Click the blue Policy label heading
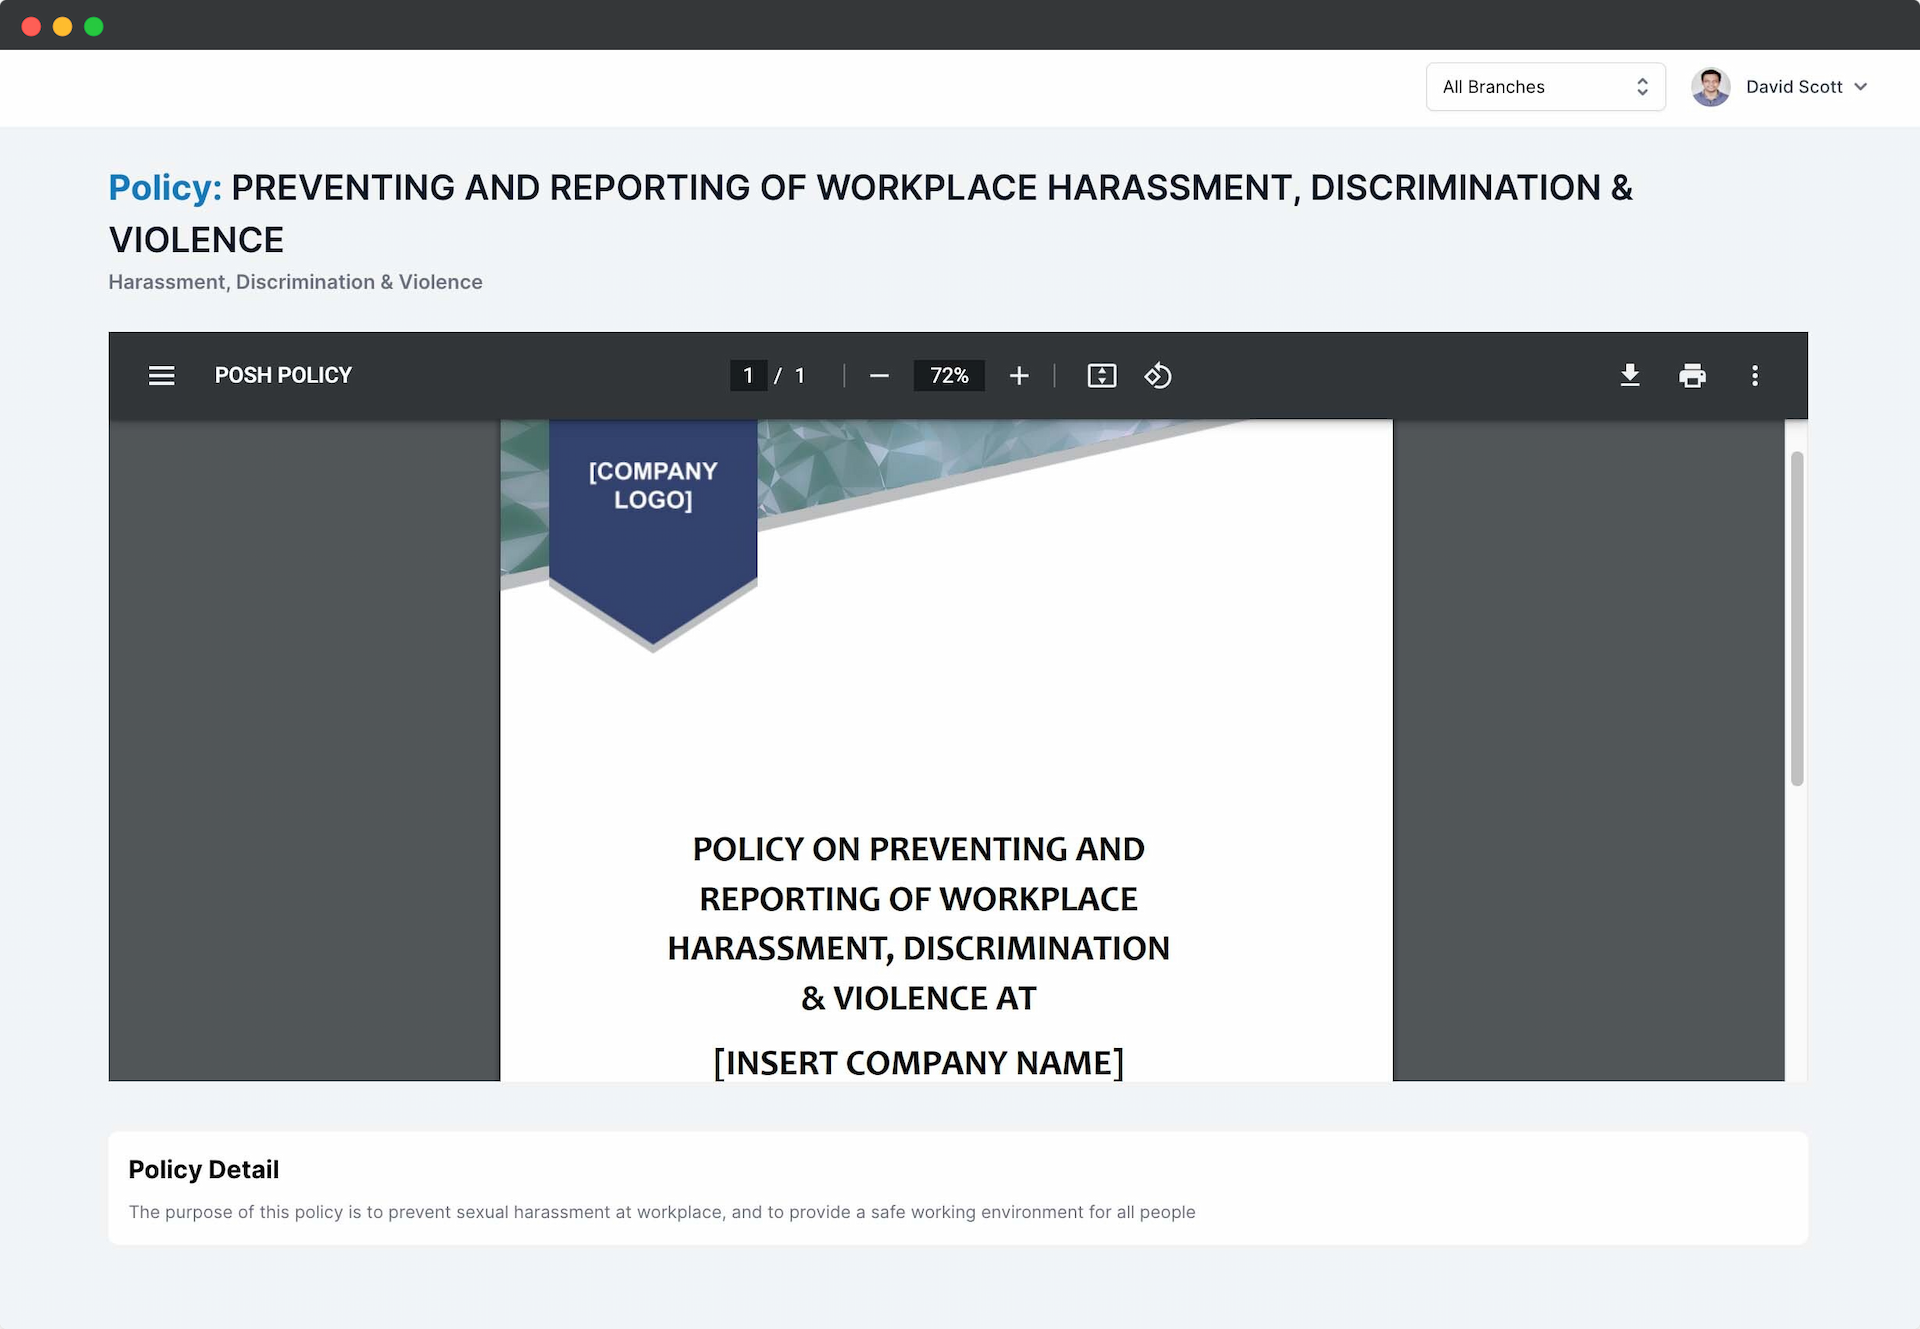 (164, 187)
